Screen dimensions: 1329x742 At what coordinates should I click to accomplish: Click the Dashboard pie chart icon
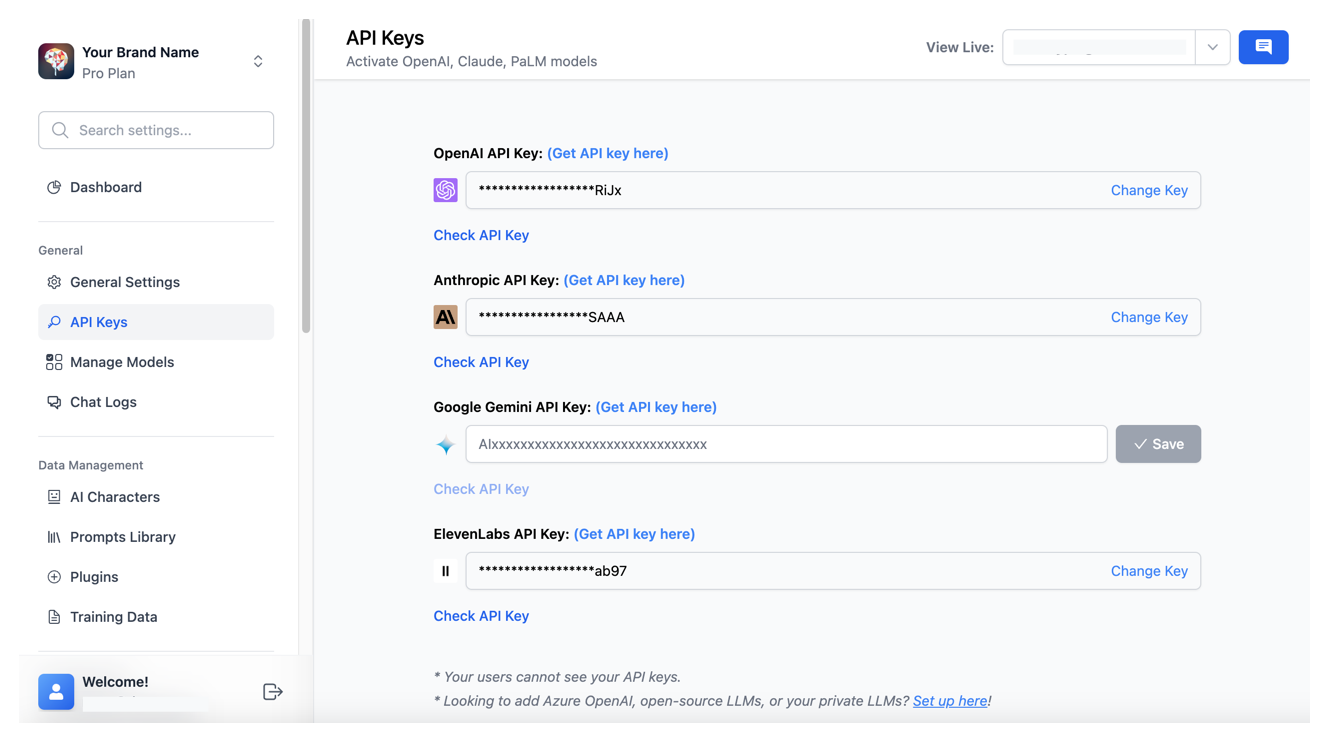(x=54, y=187)
